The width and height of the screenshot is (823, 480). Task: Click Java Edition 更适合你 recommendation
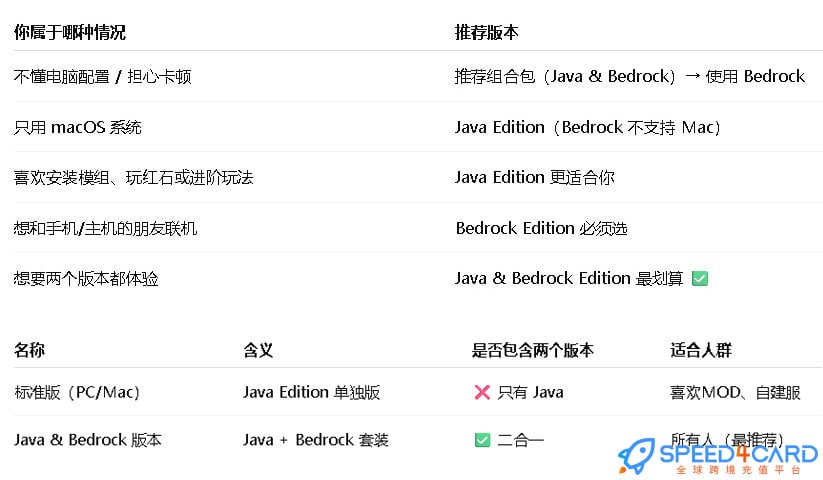(534, 178)
